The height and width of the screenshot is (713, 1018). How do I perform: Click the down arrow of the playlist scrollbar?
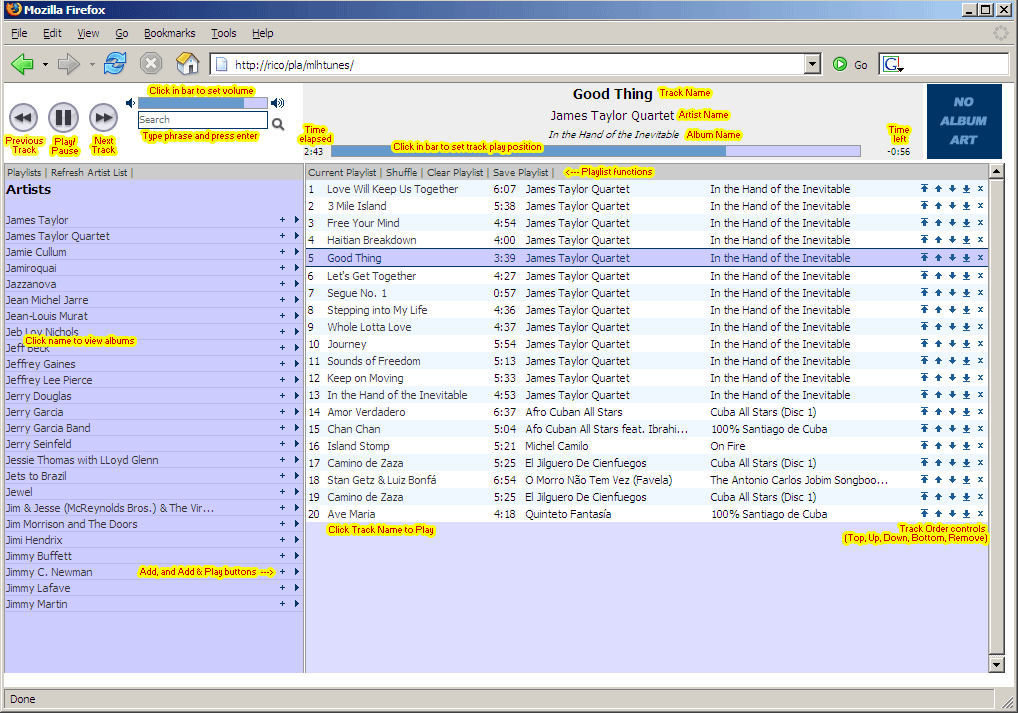click(x=996, y=664)
